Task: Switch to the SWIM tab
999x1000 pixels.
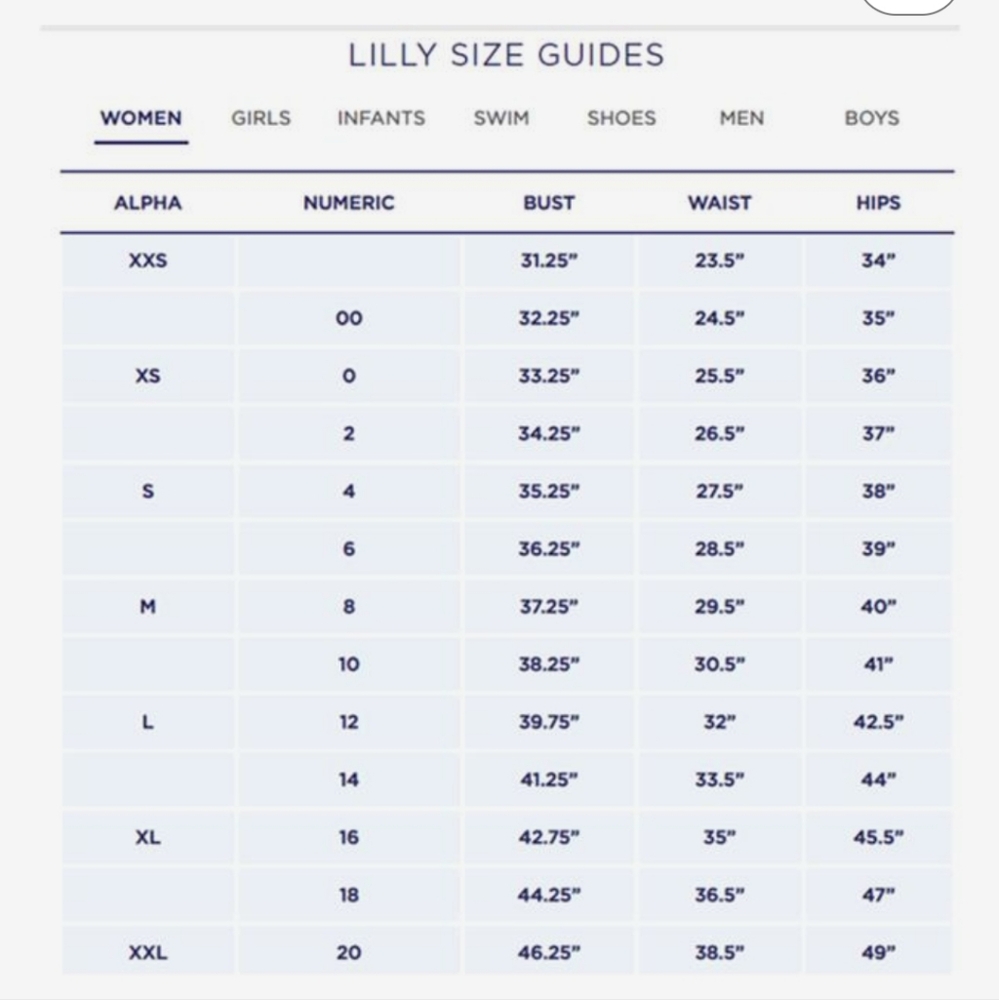Action: pyautogui.click(x=501, y=119)
